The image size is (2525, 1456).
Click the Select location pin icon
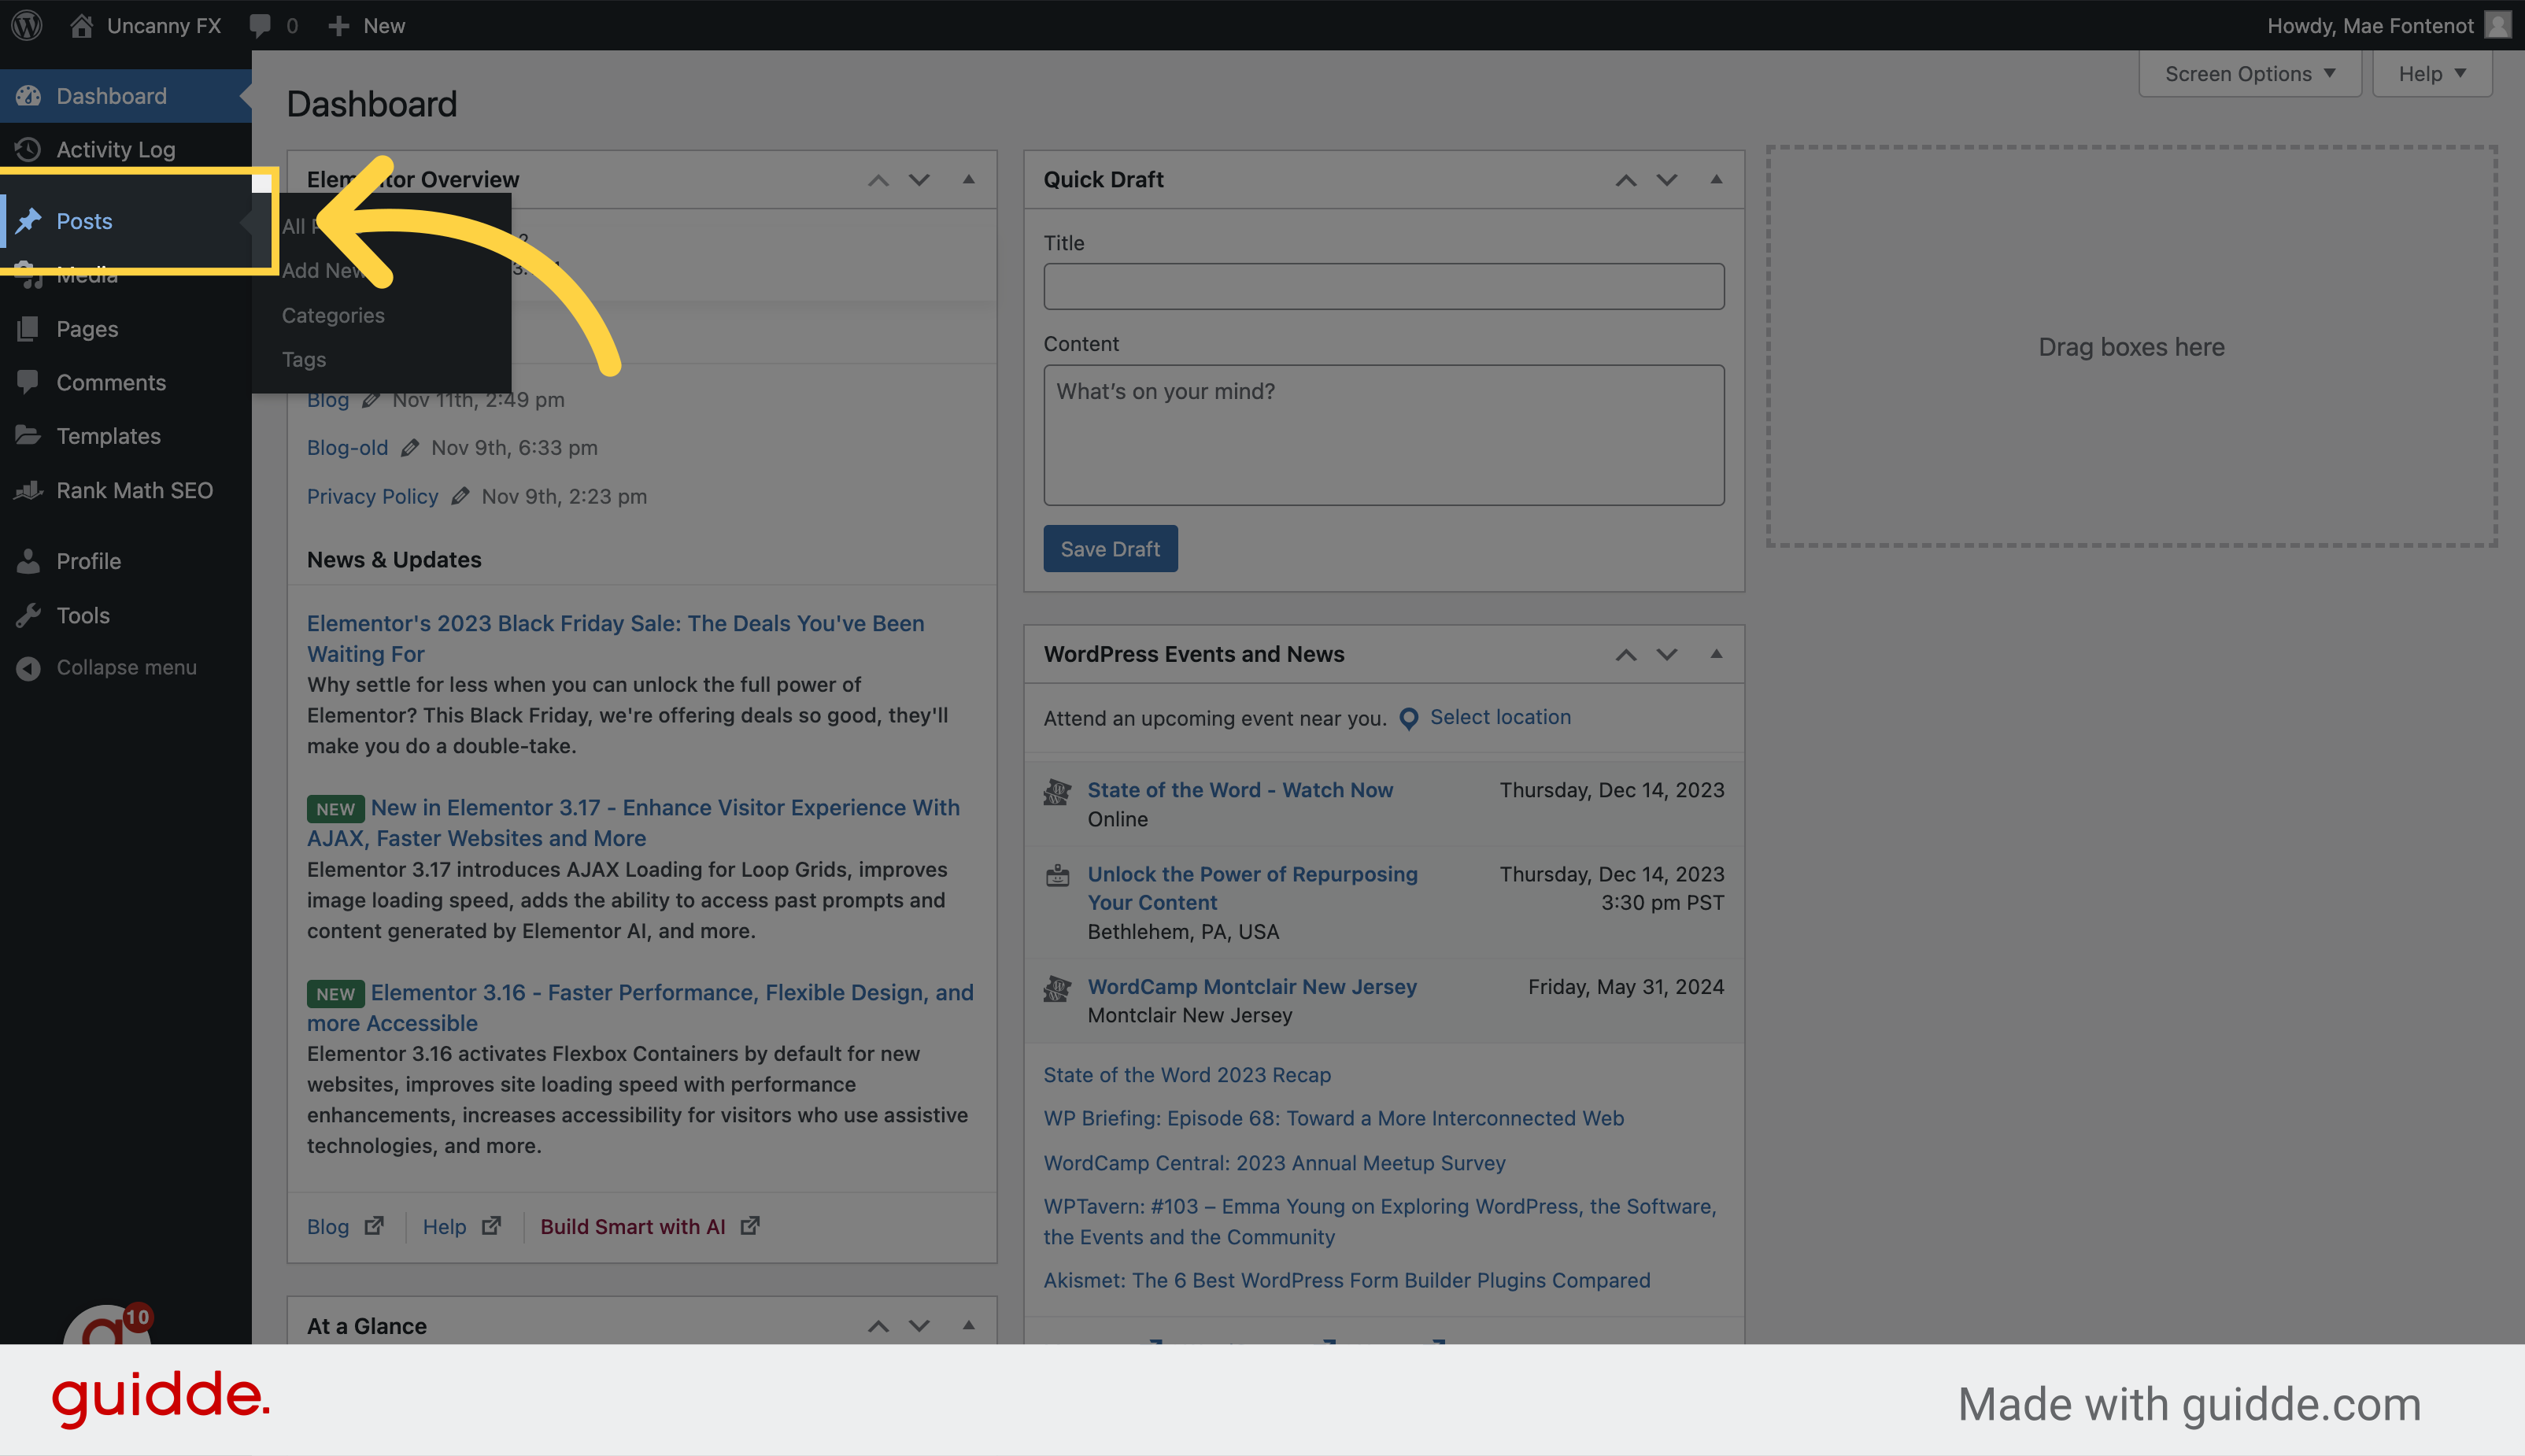click(1408, 718)
